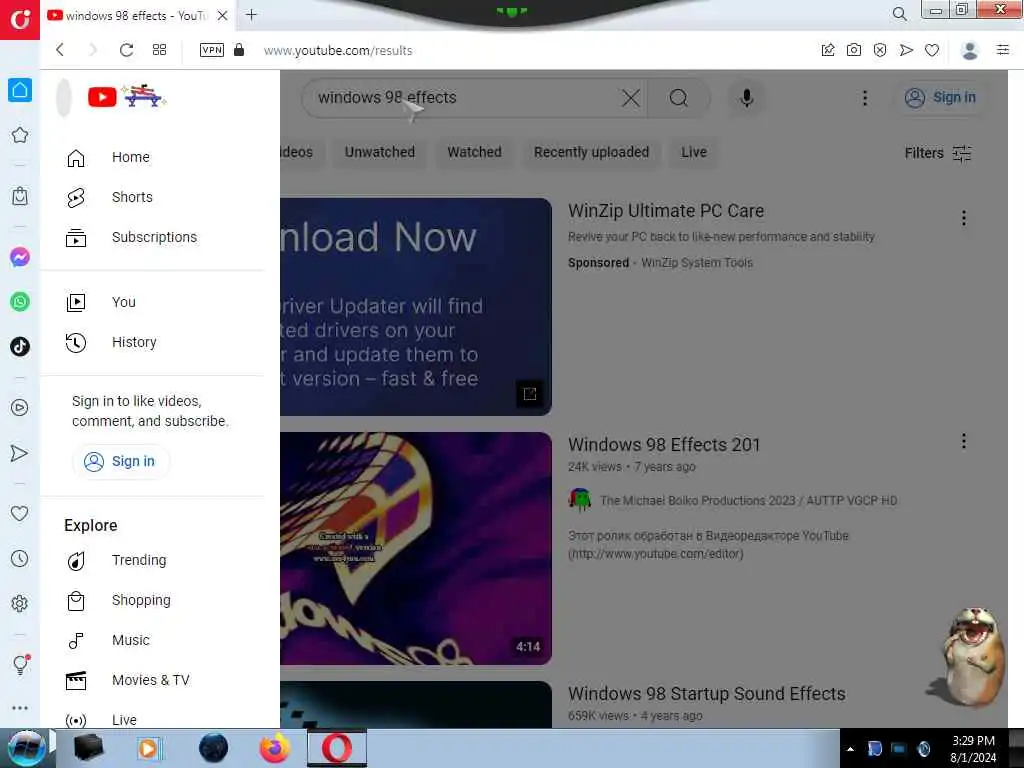
Task: Open Windows 98 Startup Sound Effects title
Action: click(707, 694)
